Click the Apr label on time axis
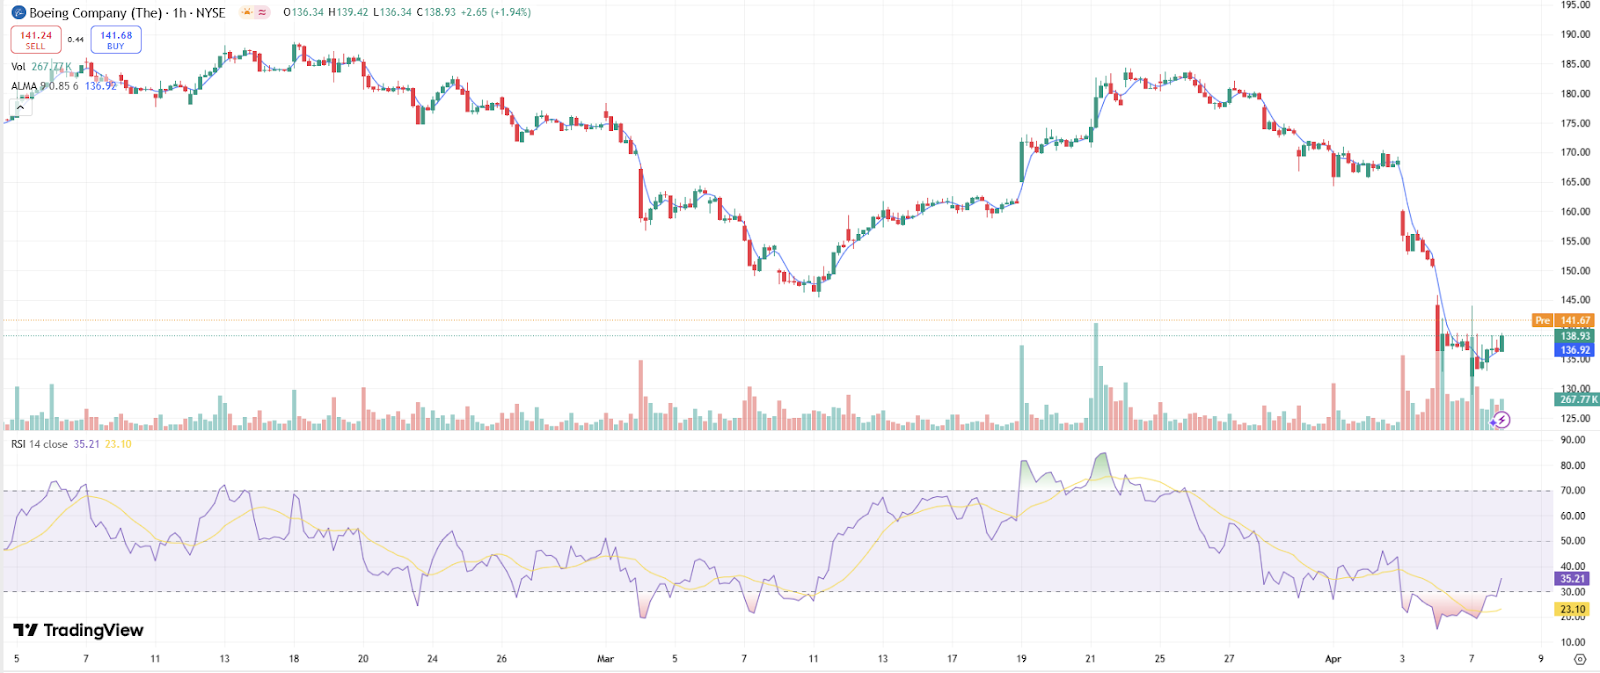Viewport: 1600px width, 673px height. (1333, 659)
